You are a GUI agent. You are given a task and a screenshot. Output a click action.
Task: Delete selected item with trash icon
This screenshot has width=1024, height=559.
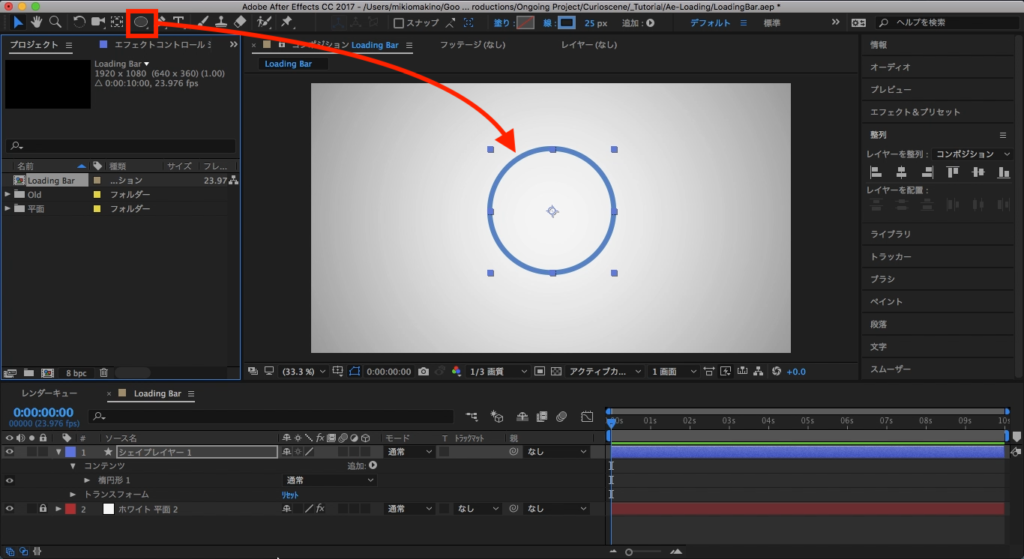104,373
